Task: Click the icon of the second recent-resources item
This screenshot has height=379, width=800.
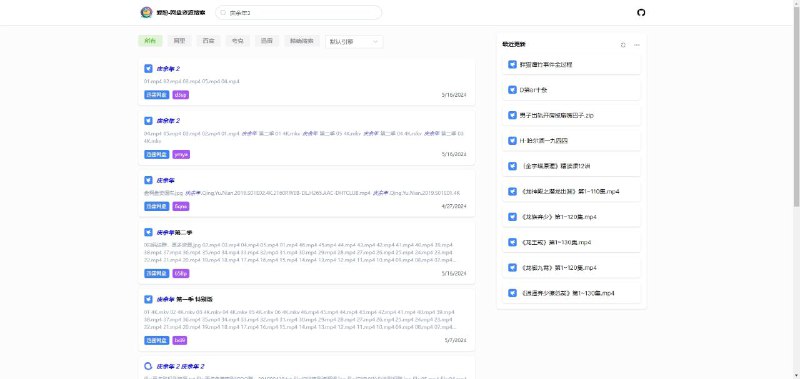Action: pyautogui.click(x=512, y=90)
